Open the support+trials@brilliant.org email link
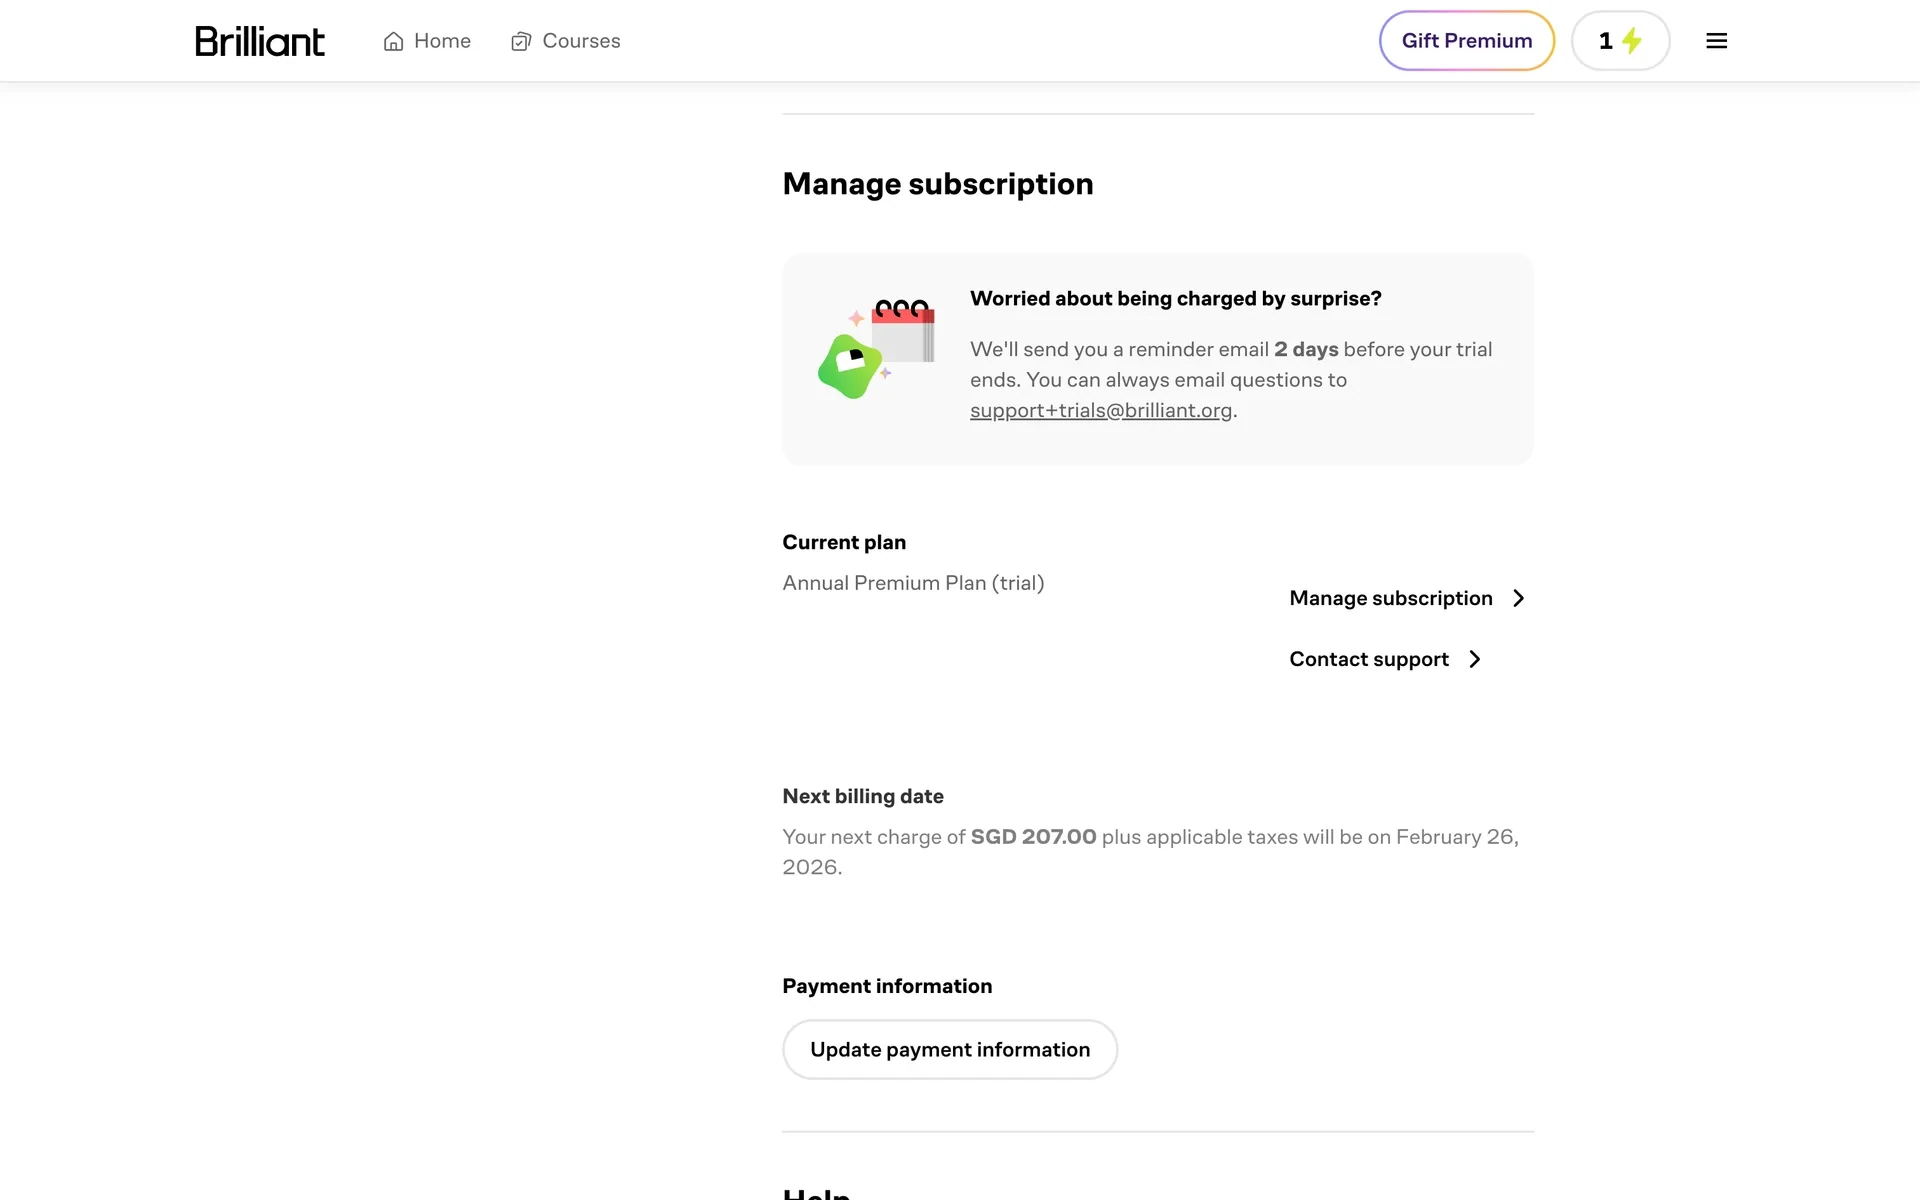Screen dimensions: 1920x1200 coord(1101,410)
